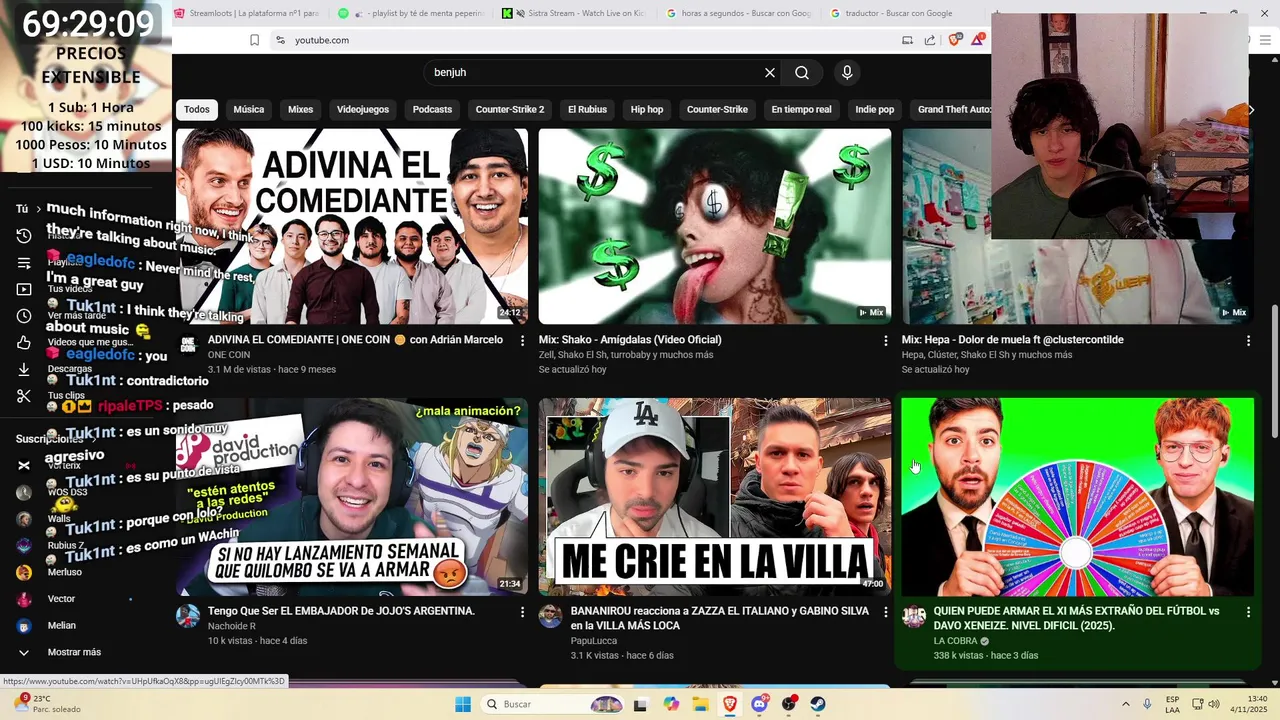Click the YouTube search magnifier button
Image resolution: width=1280 pixels, height=720 pixels.
[802, 72]
